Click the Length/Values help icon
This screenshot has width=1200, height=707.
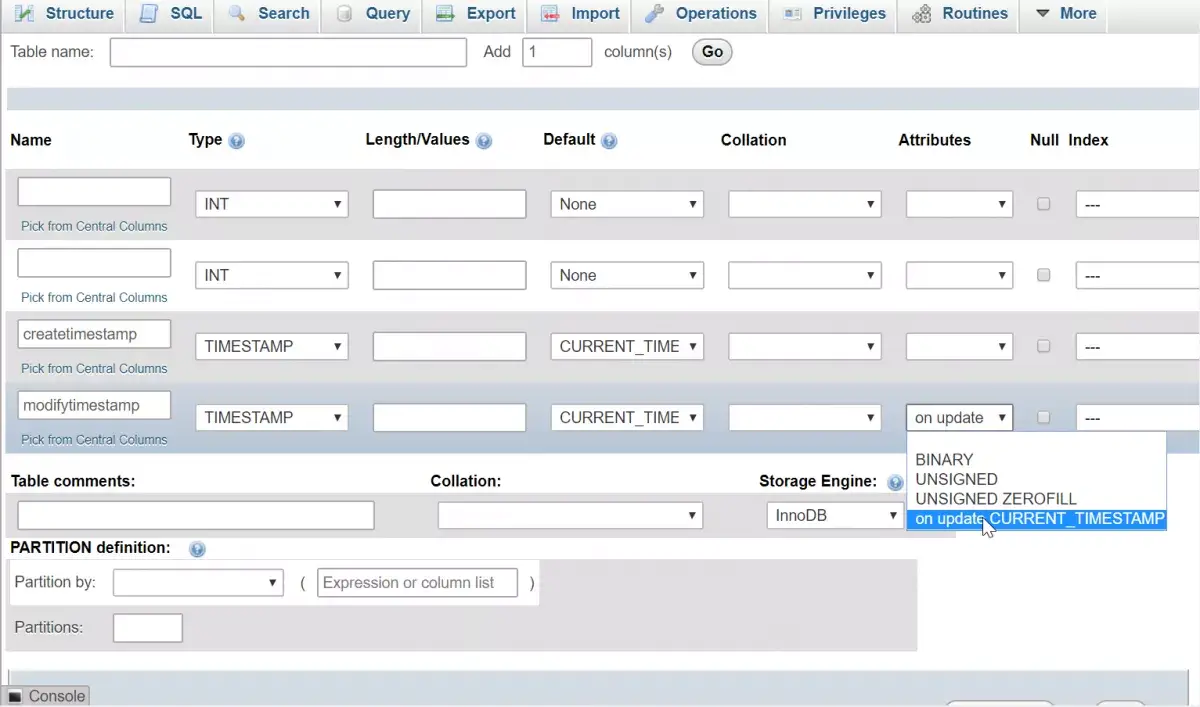(484, 141)
